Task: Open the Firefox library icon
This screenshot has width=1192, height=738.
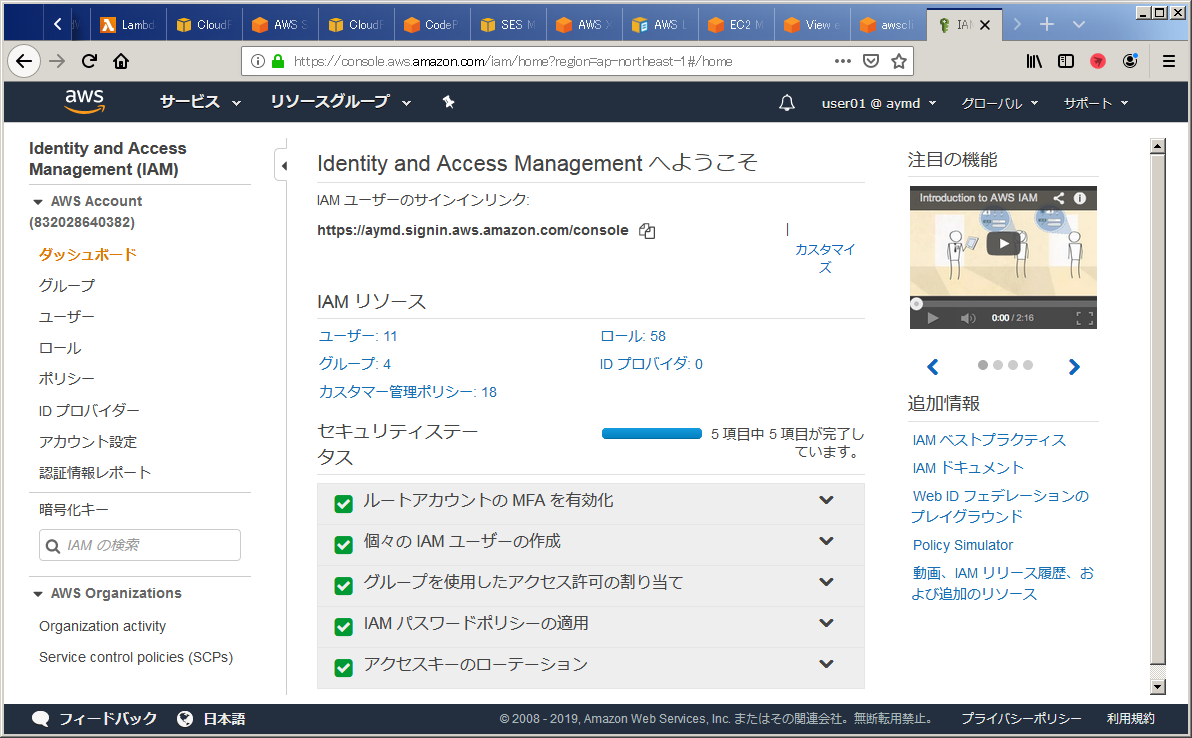Action: pos(1034,62)
